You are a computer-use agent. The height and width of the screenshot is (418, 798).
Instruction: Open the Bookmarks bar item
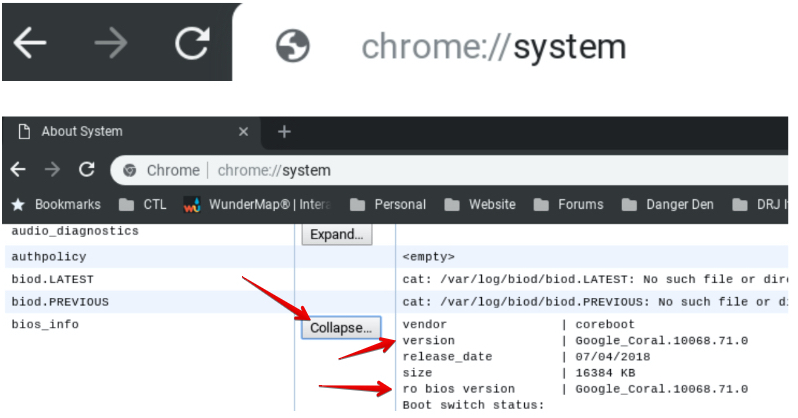(56, 205)
